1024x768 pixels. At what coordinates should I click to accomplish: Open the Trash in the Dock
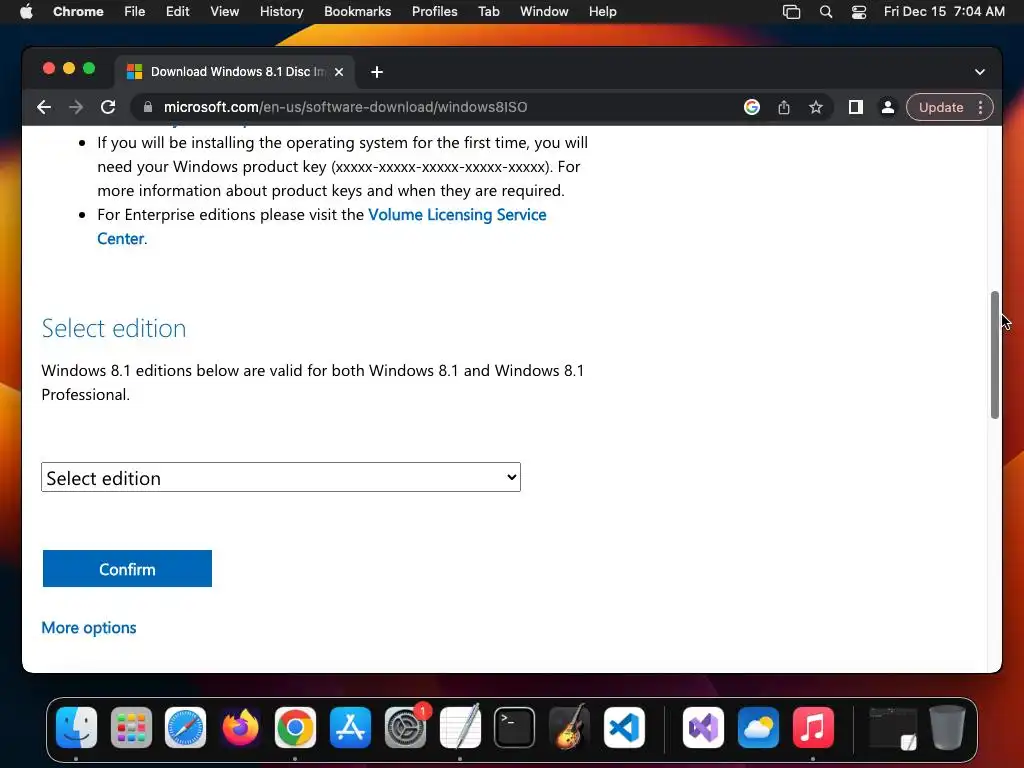tap(948, 728)
